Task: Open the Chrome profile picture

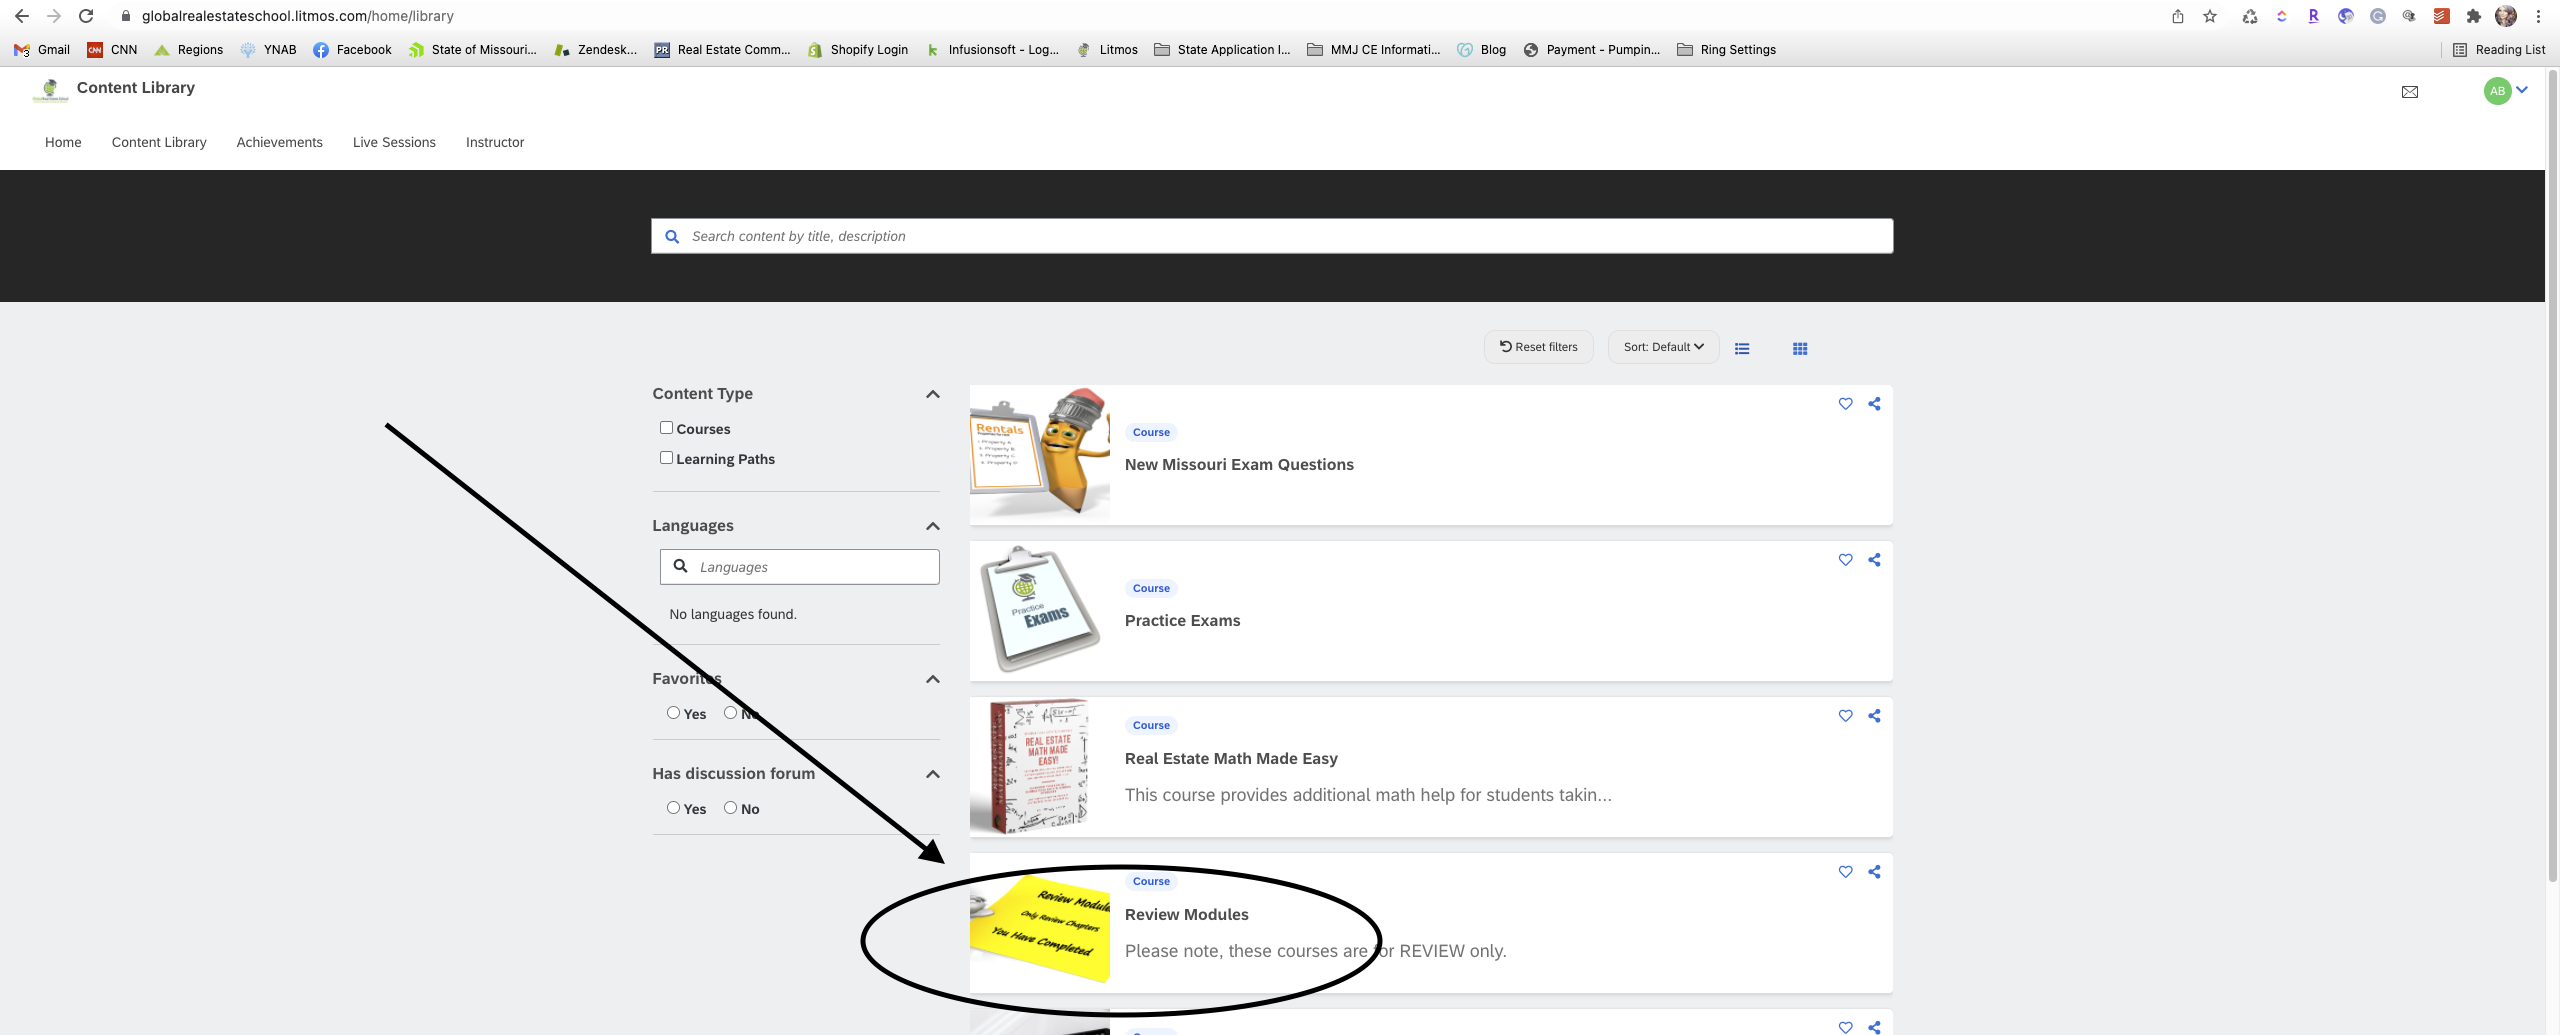Action: point(2506,16)
